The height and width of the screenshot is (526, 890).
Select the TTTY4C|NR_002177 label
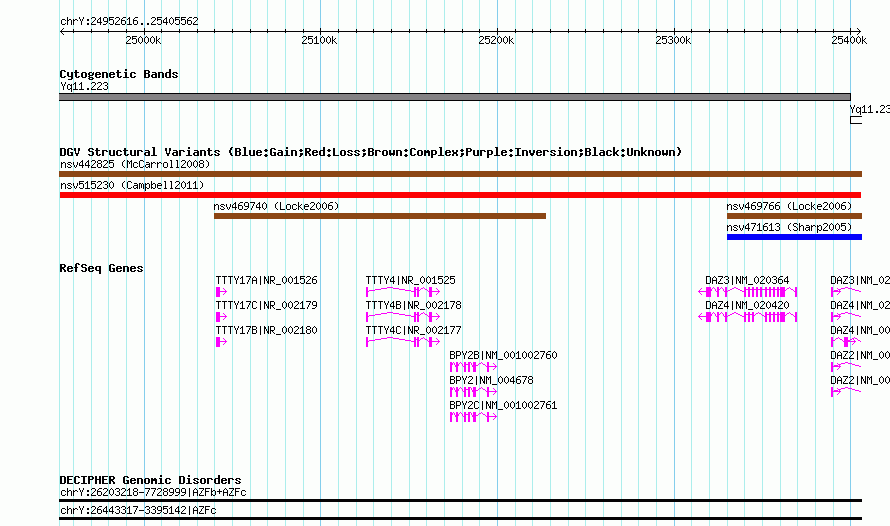pos(413,330)
